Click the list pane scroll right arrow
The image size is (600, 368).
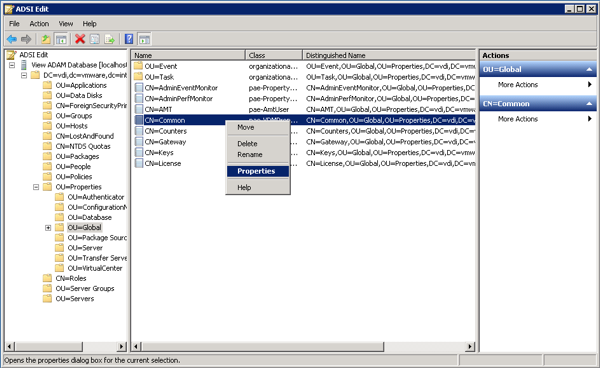(x=470, y=347)
